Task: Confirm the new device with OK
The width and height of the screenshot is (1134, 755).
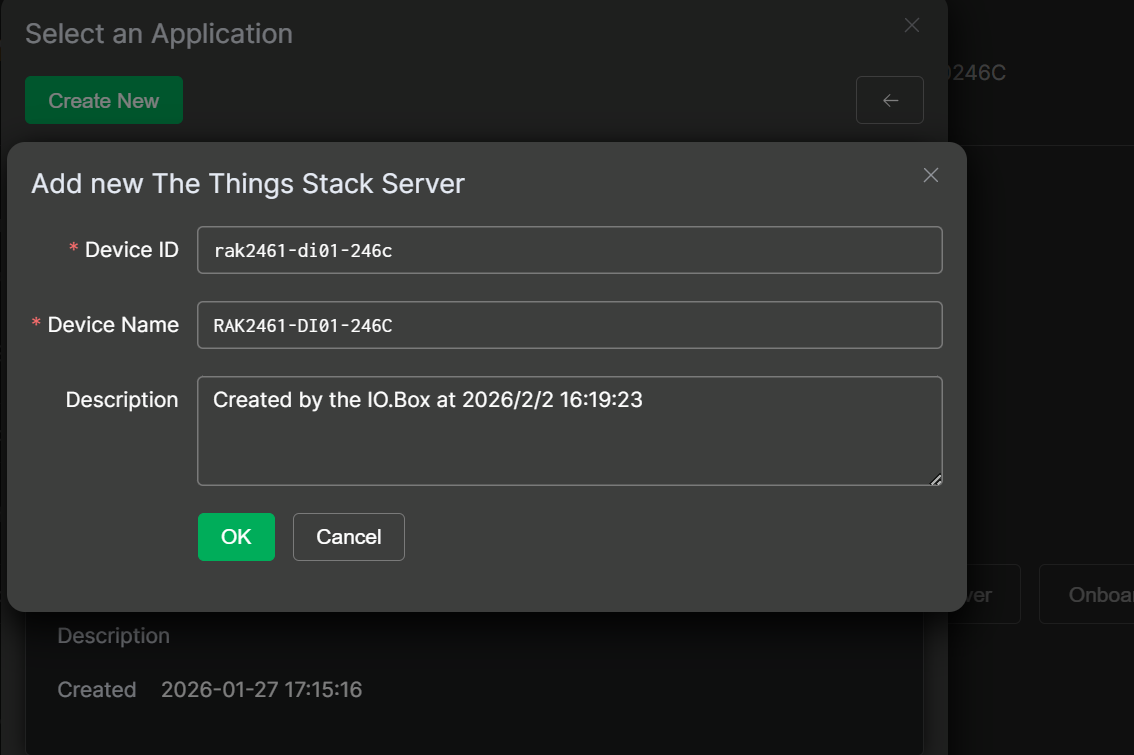Action: point(236,537)
